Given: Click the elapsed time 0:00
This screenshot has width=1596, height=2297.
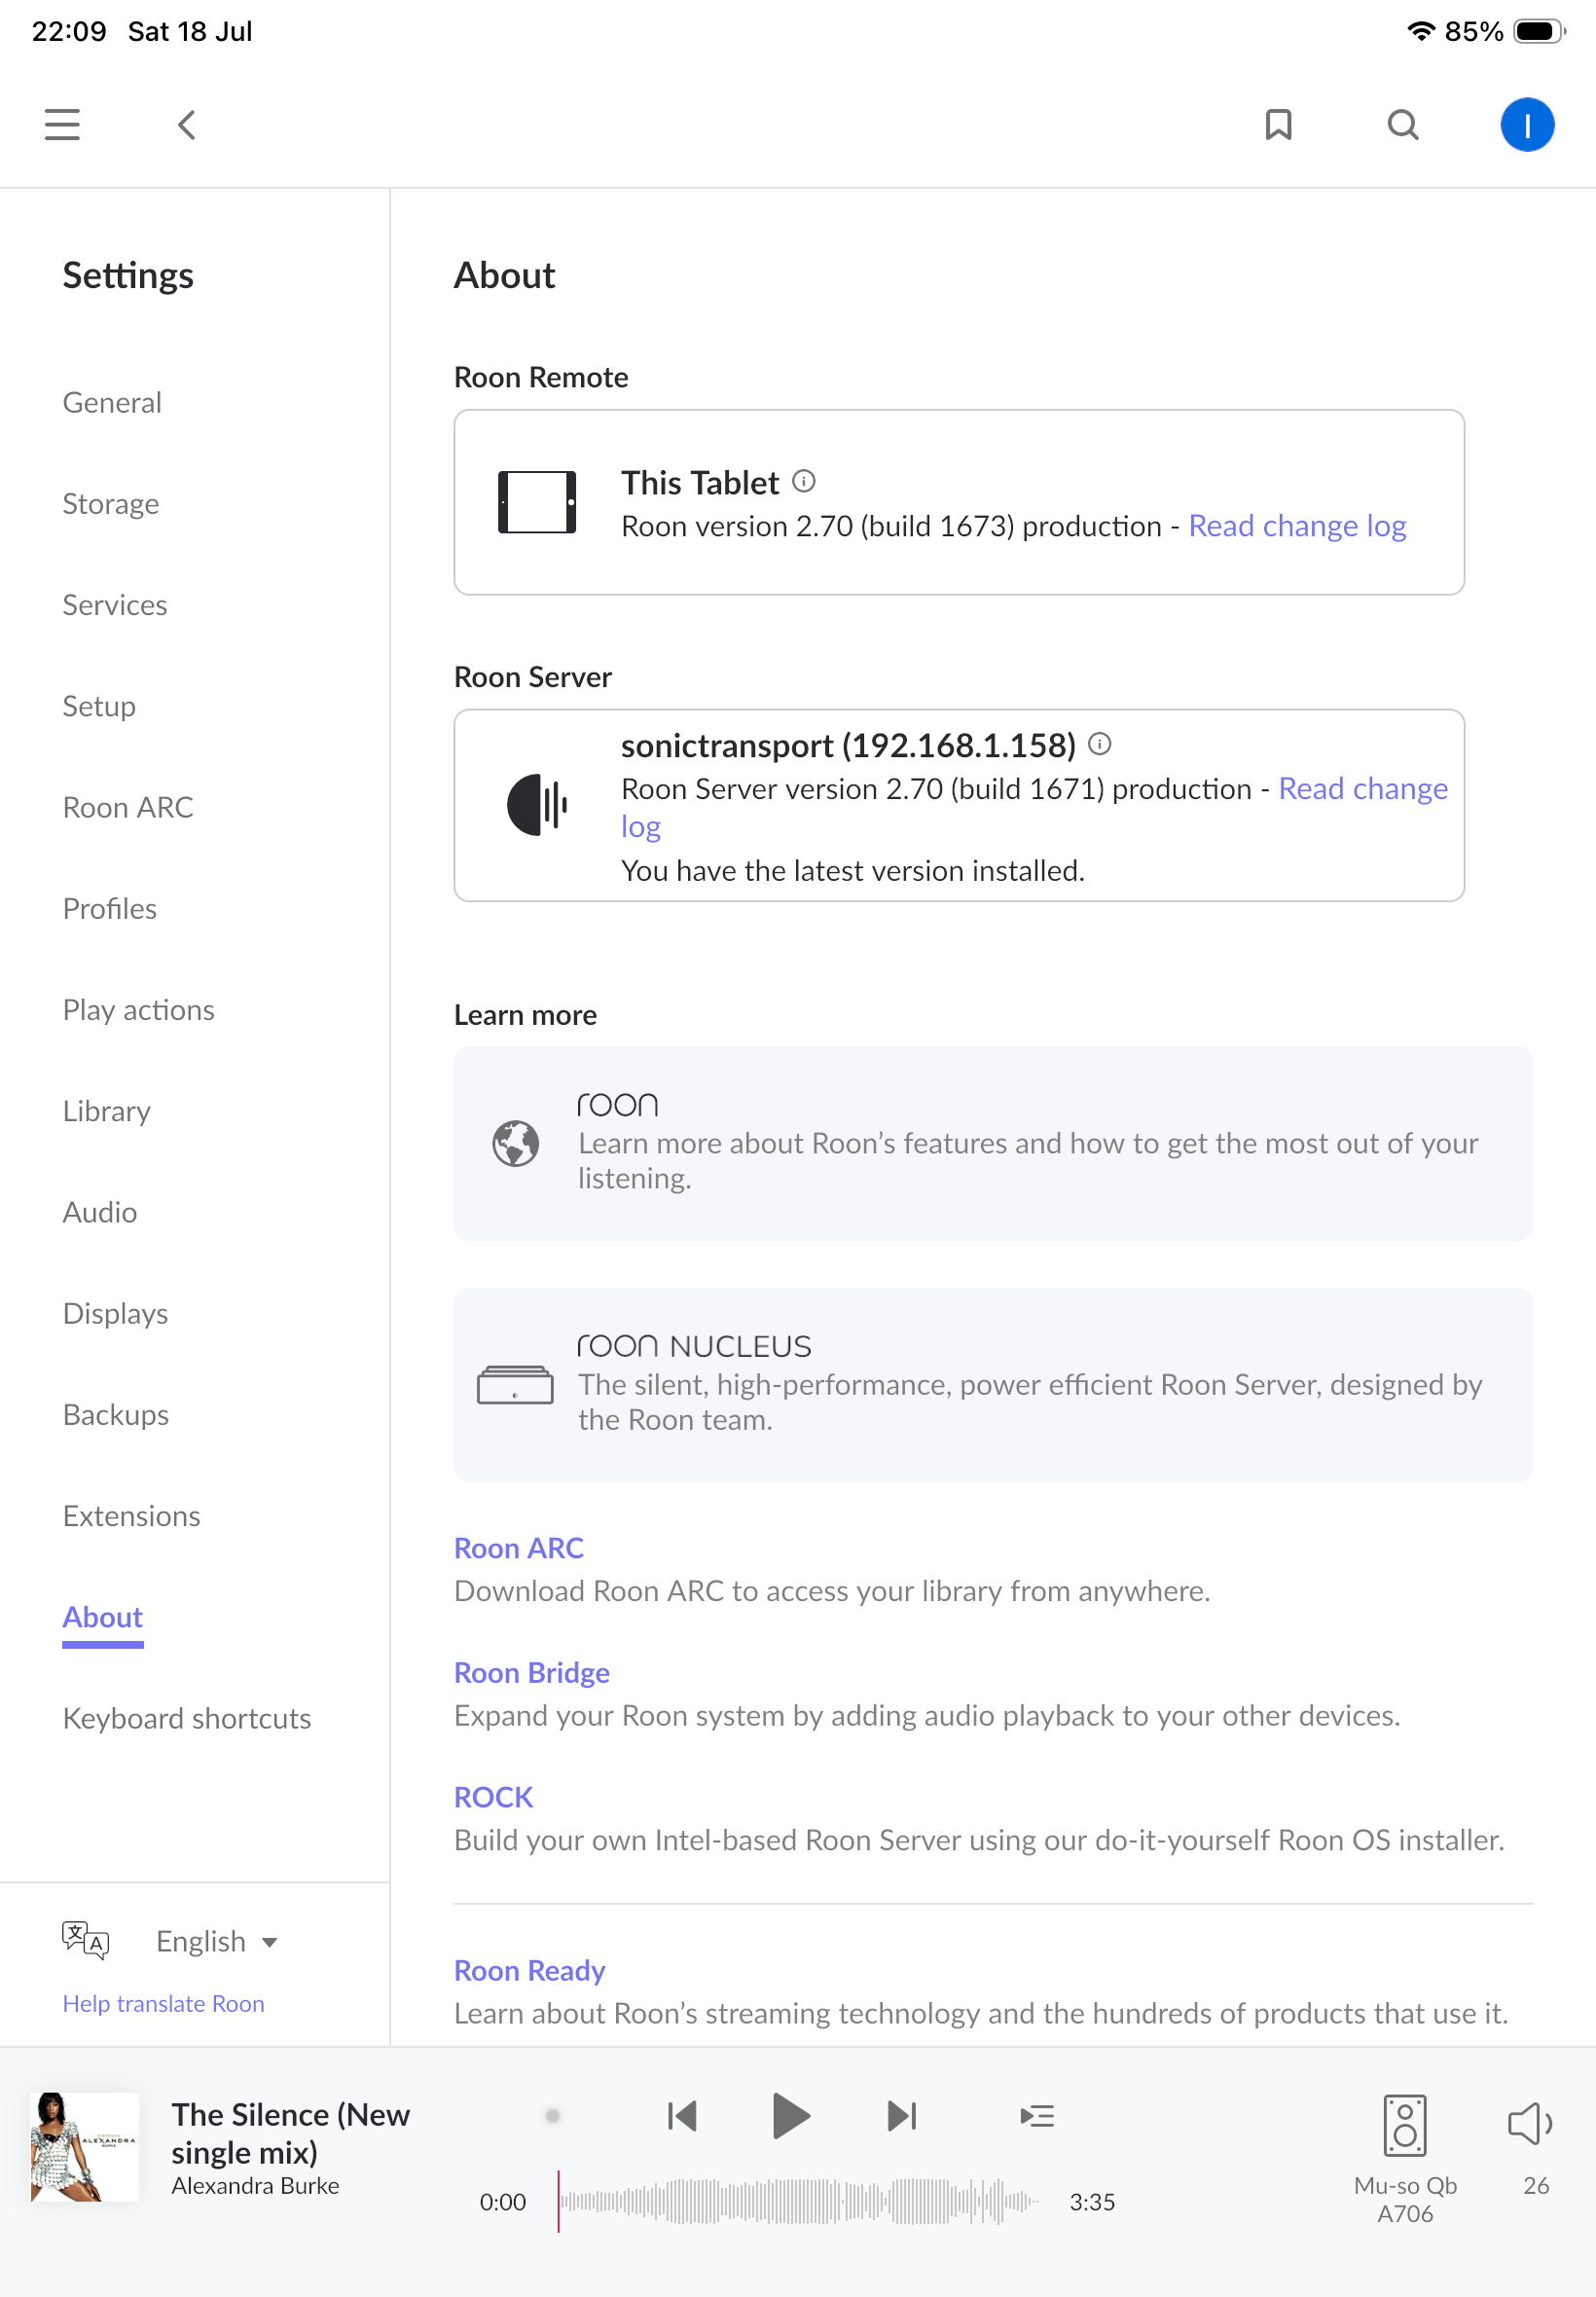Looking at the screenshot, I should 502,2201.
